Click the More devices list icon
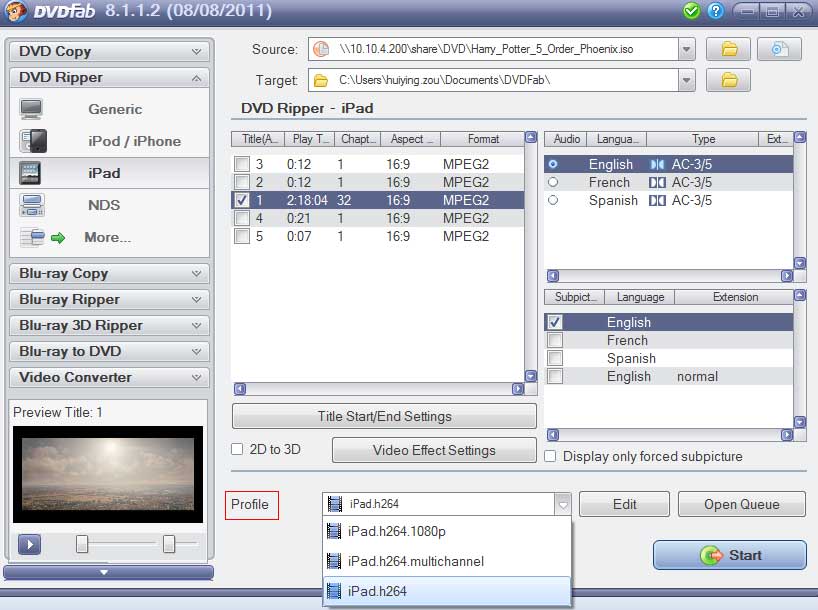 tap(32, 237)
